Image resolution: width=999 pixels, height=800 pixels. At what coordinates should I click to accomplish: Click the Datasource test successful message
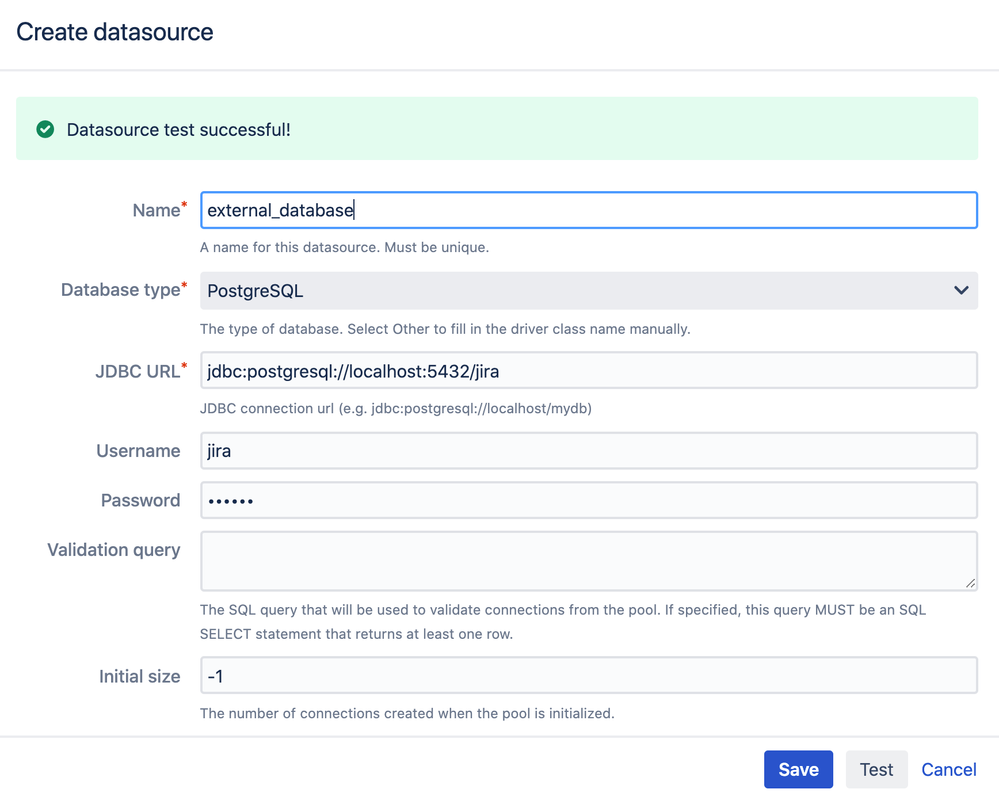178,129
